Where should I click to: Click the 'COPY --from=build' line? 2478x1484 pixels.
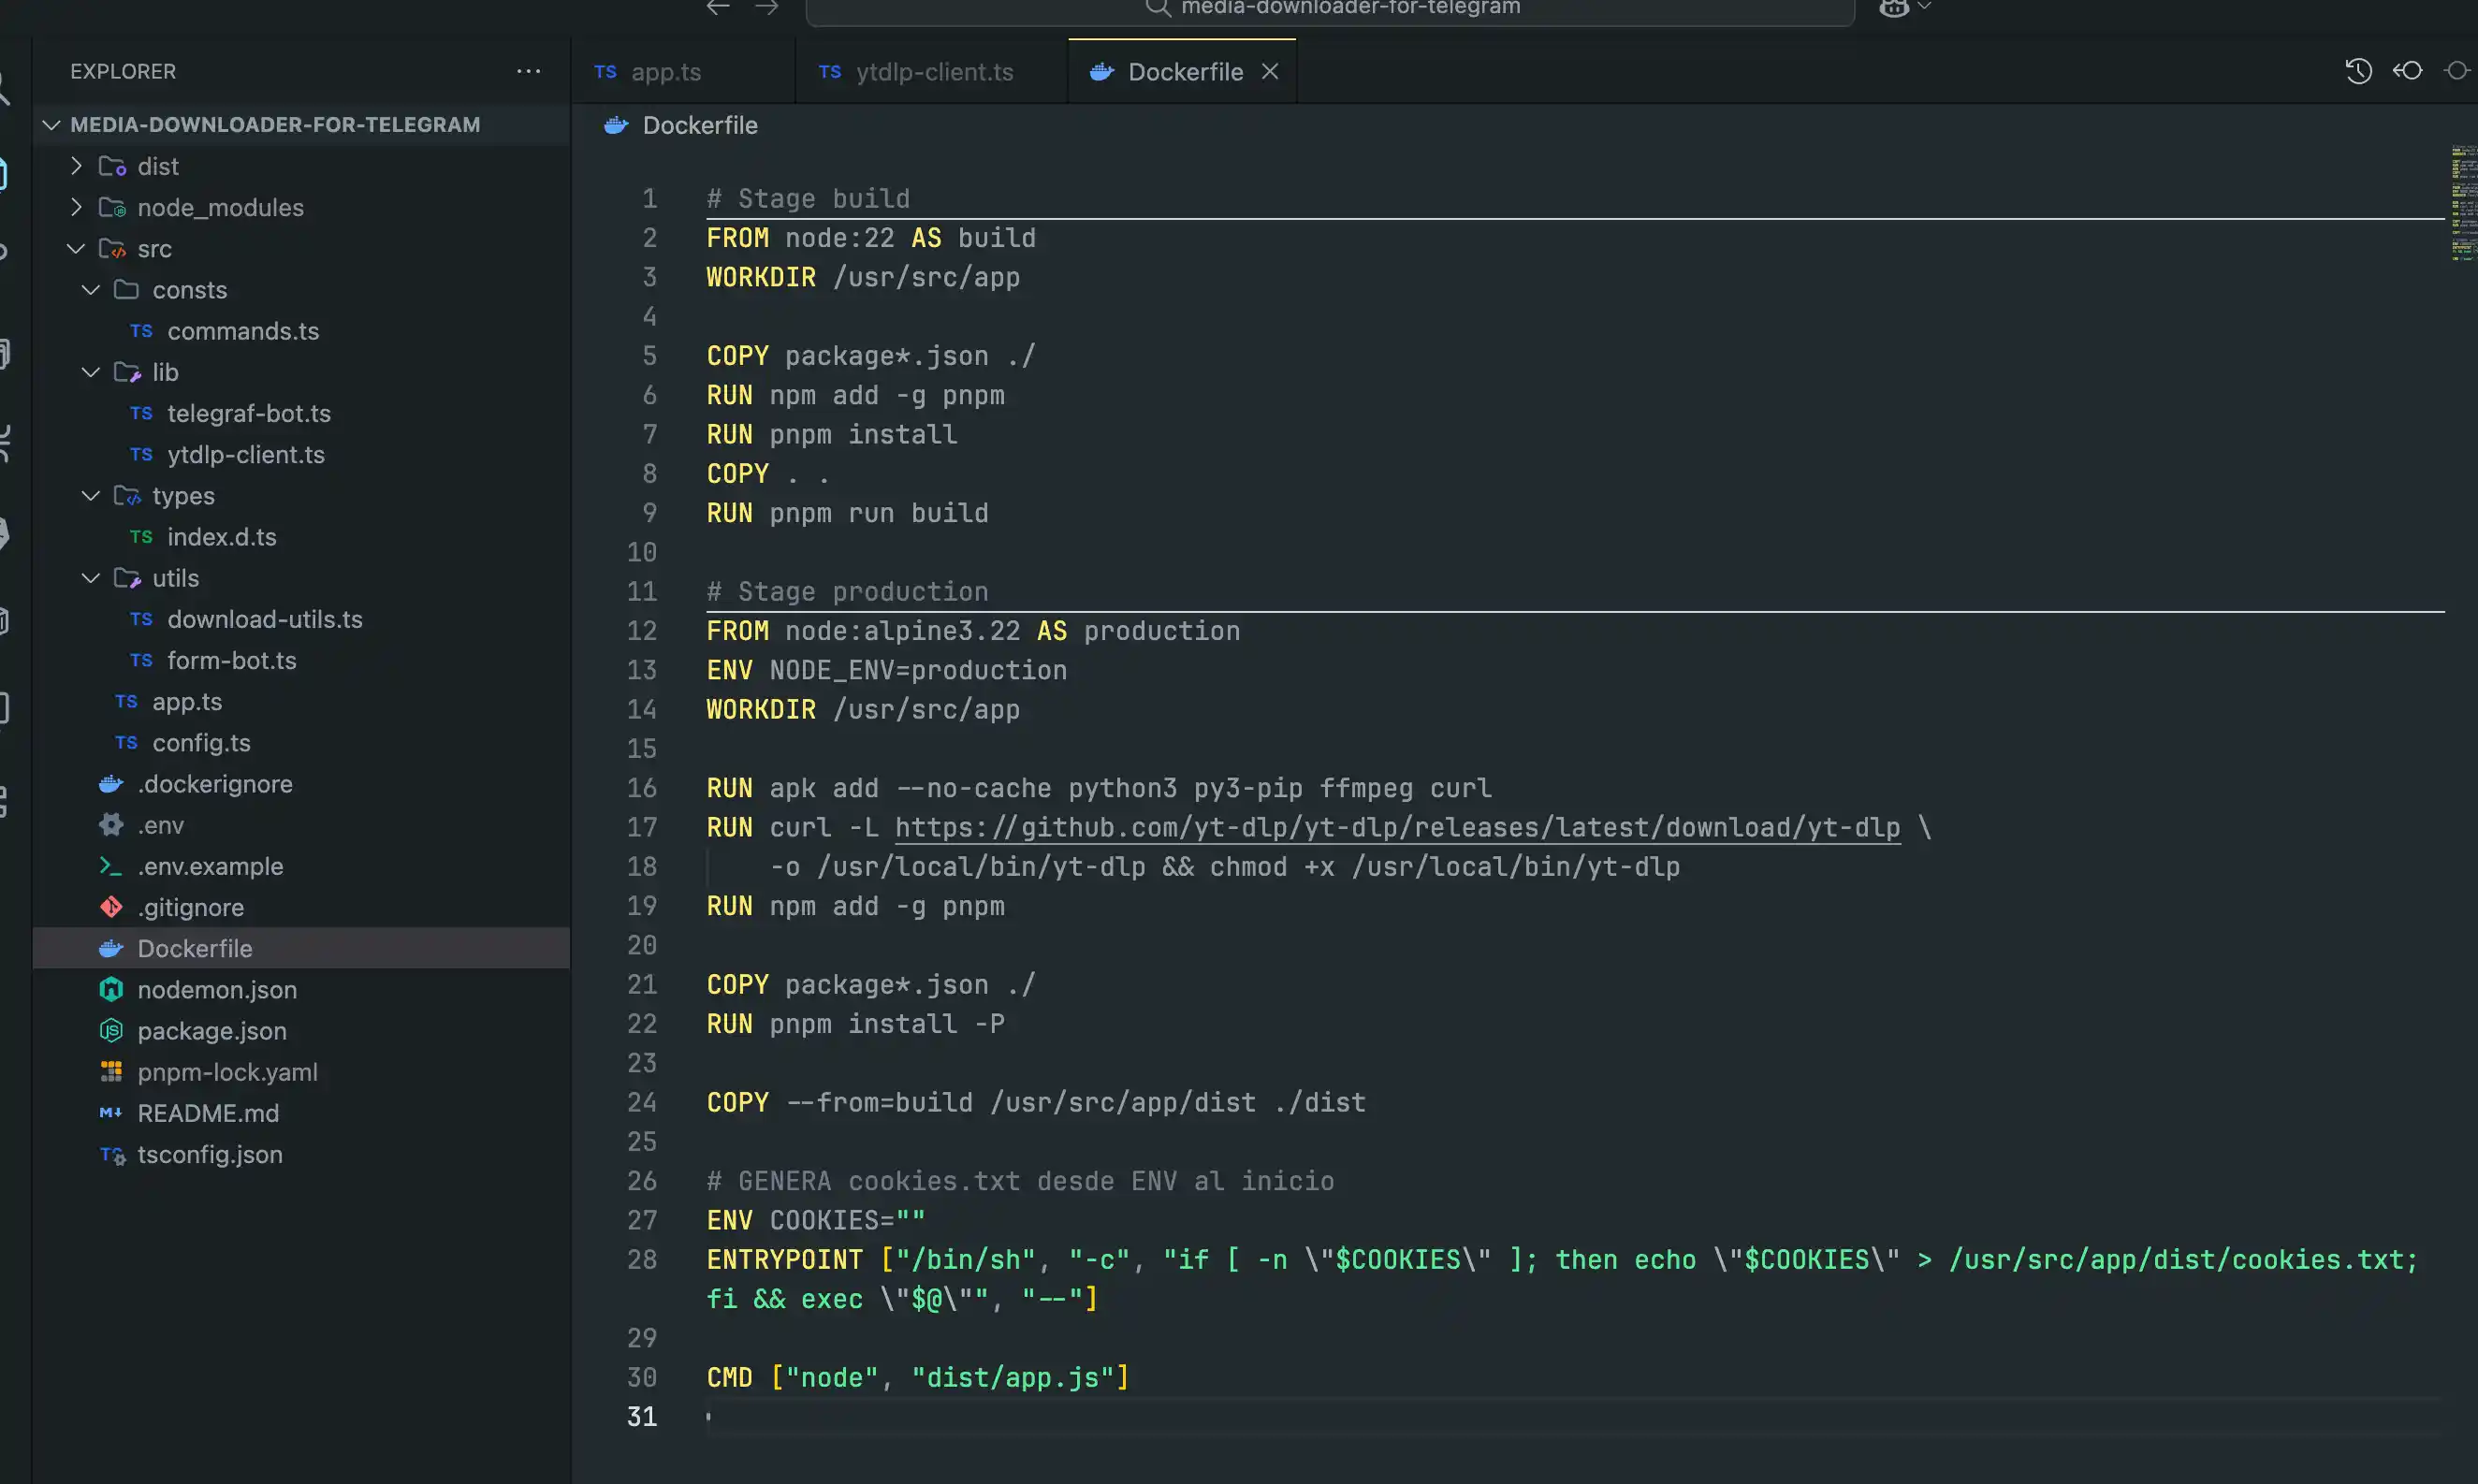1036,1102
